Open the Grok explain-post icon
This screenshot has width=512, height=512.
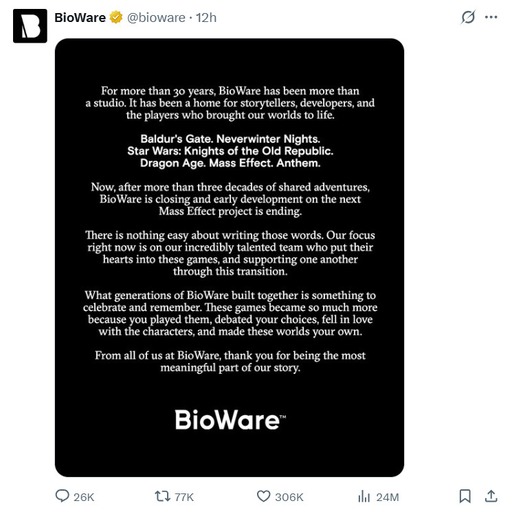coord(468,17)
